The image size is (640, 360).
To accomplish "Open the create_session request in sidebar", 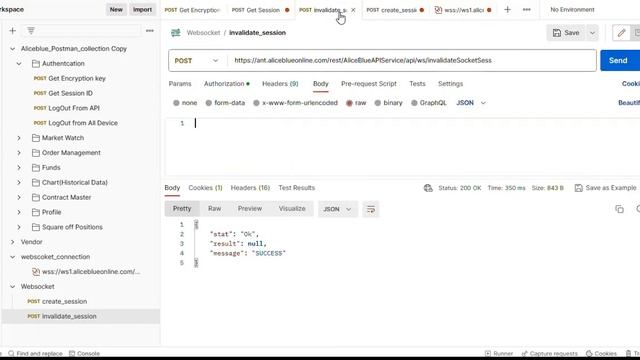I will pyautogui.click(x=57, y=301).
